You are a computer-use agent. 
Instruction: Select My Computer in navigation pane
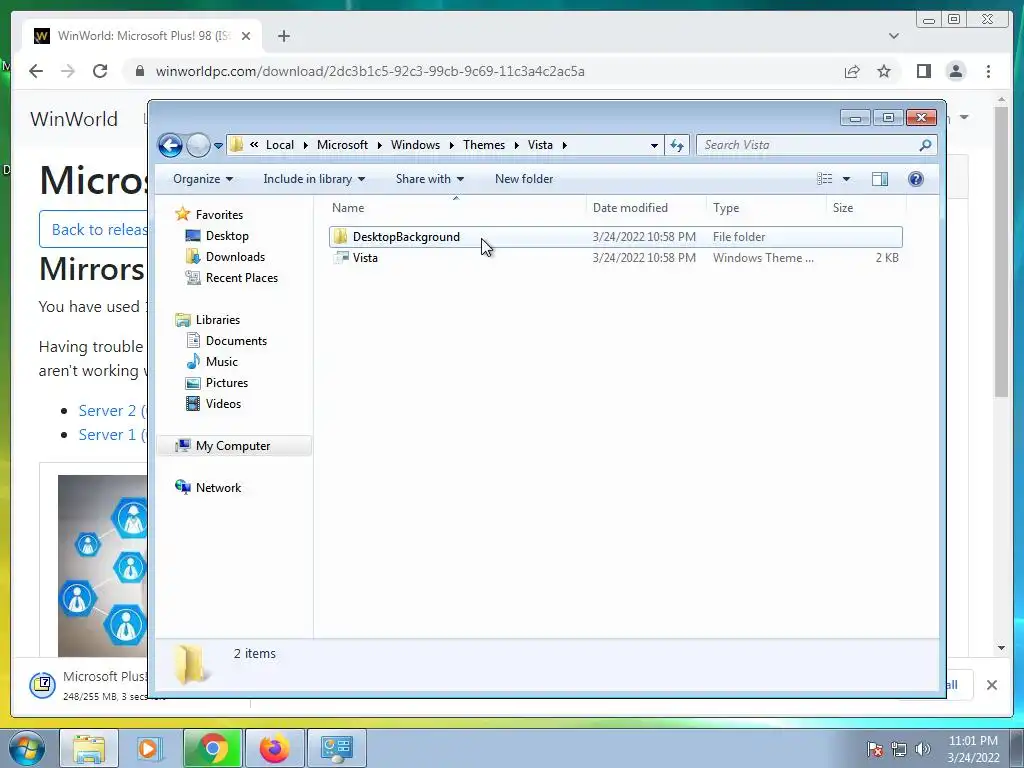[x=232, y=445]
